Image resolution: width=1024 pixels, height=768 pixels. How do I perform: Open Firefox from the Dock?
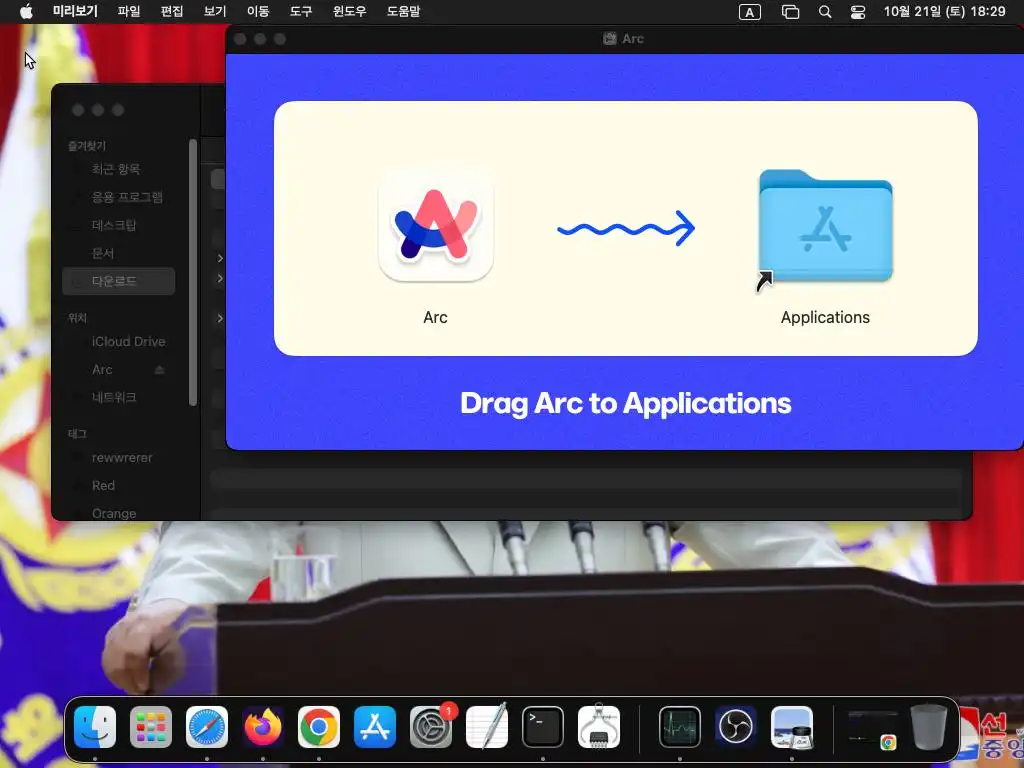point(263,727)
